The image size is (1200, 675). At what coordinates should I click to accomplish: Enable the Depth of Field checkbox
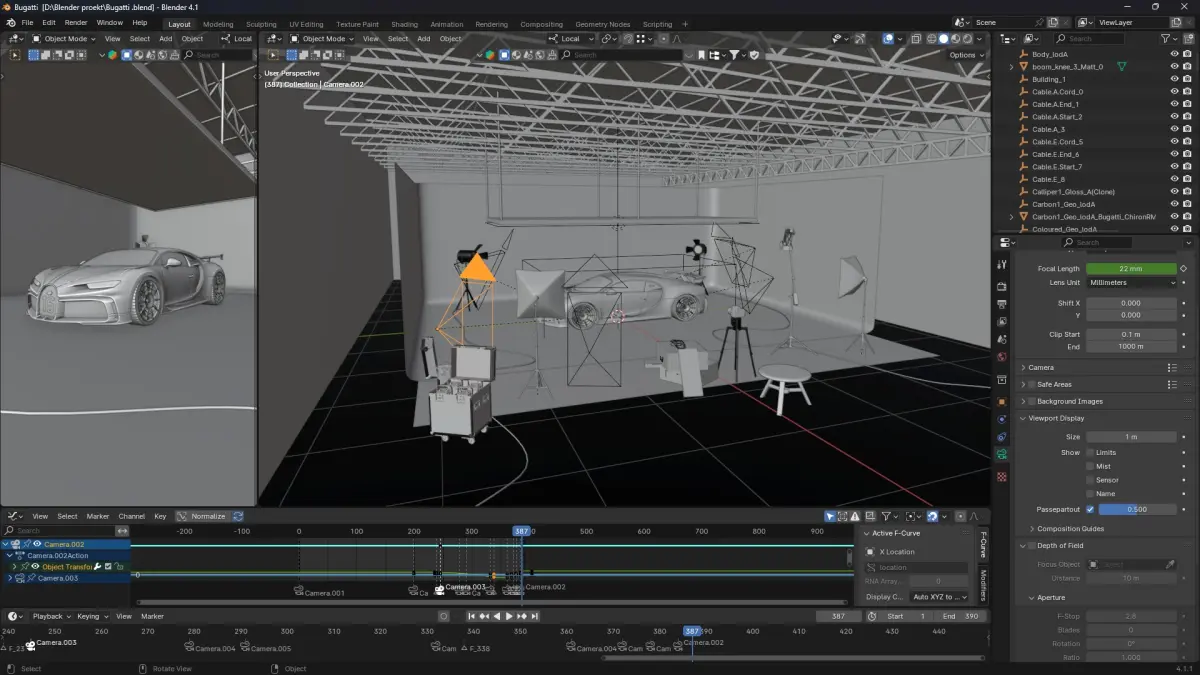[x=1032, y=545]
